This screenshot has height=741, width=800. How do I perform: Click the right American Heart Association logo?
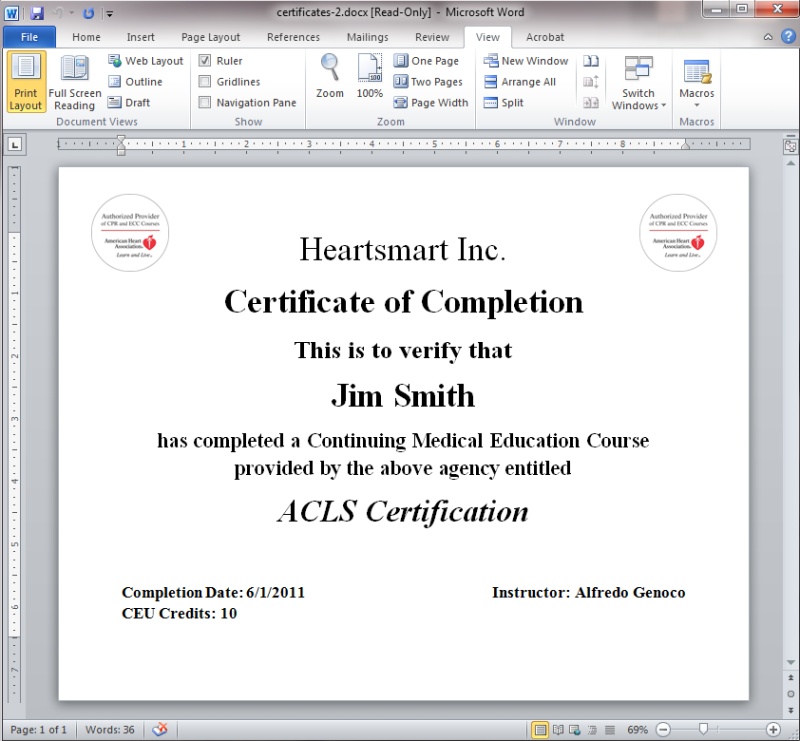coord(678,233)
